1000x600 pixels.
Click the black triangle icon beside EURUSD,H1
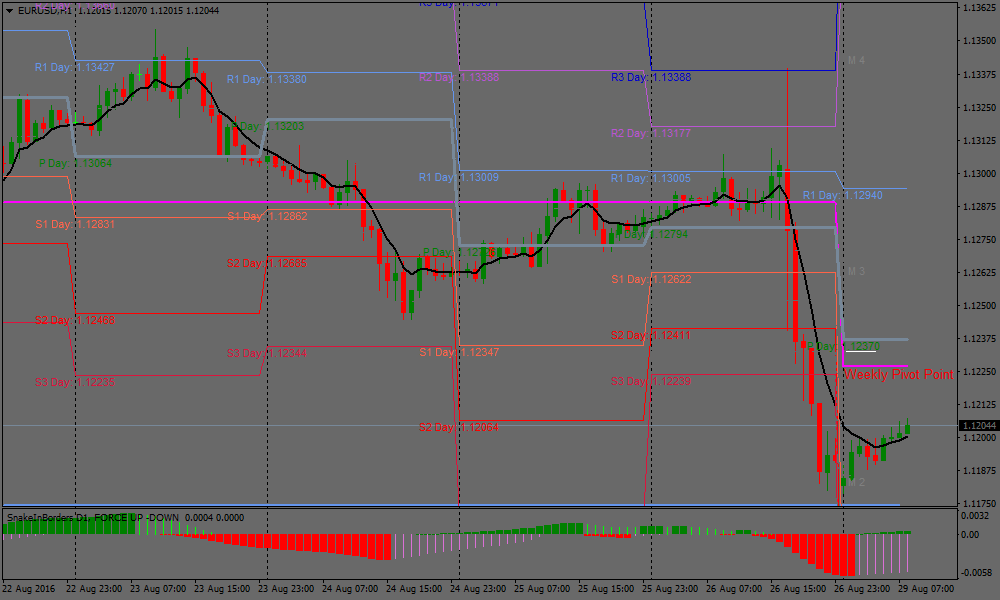pos(8,9)
